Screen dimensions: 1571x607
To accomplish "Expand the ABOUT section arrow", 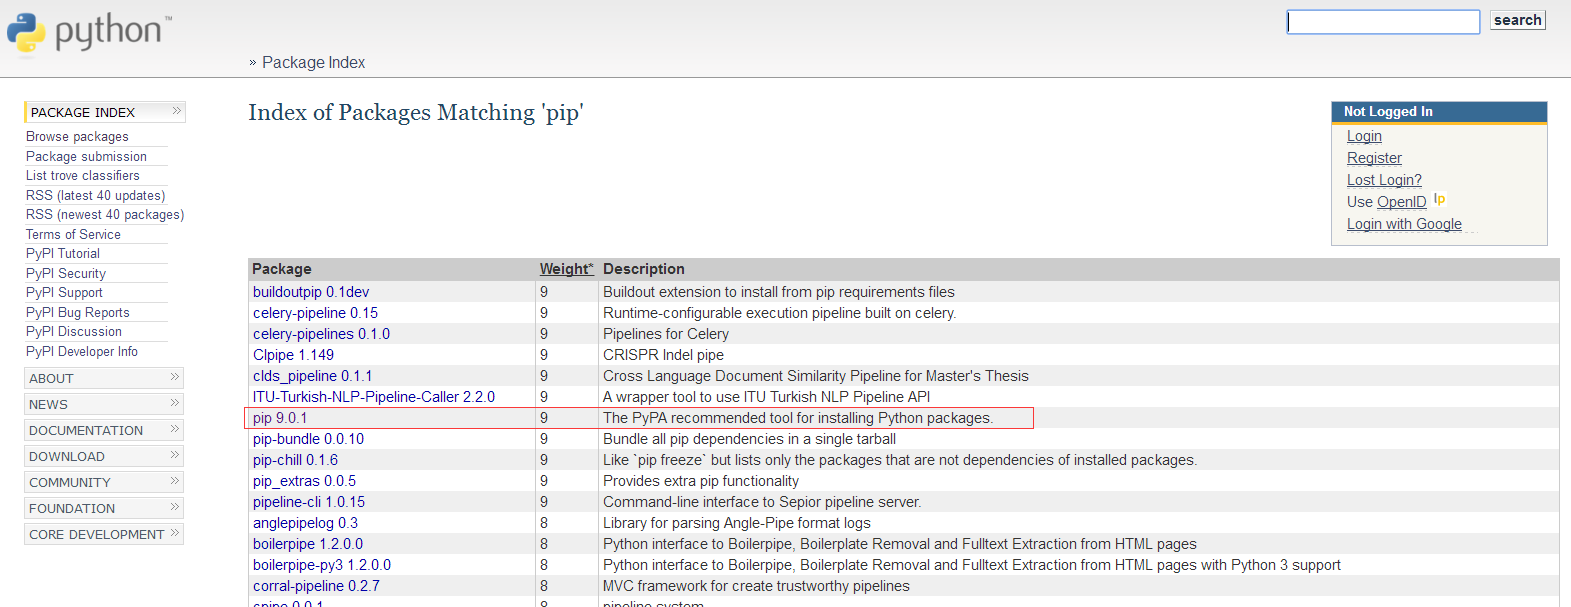I will (x=175, y=377).
